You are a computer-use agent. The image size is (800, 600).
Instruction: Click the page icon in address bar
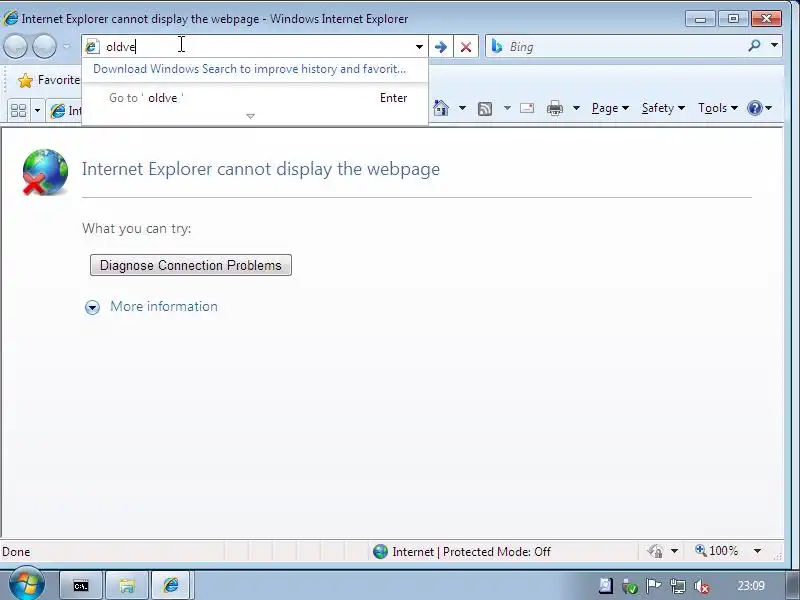92,47
